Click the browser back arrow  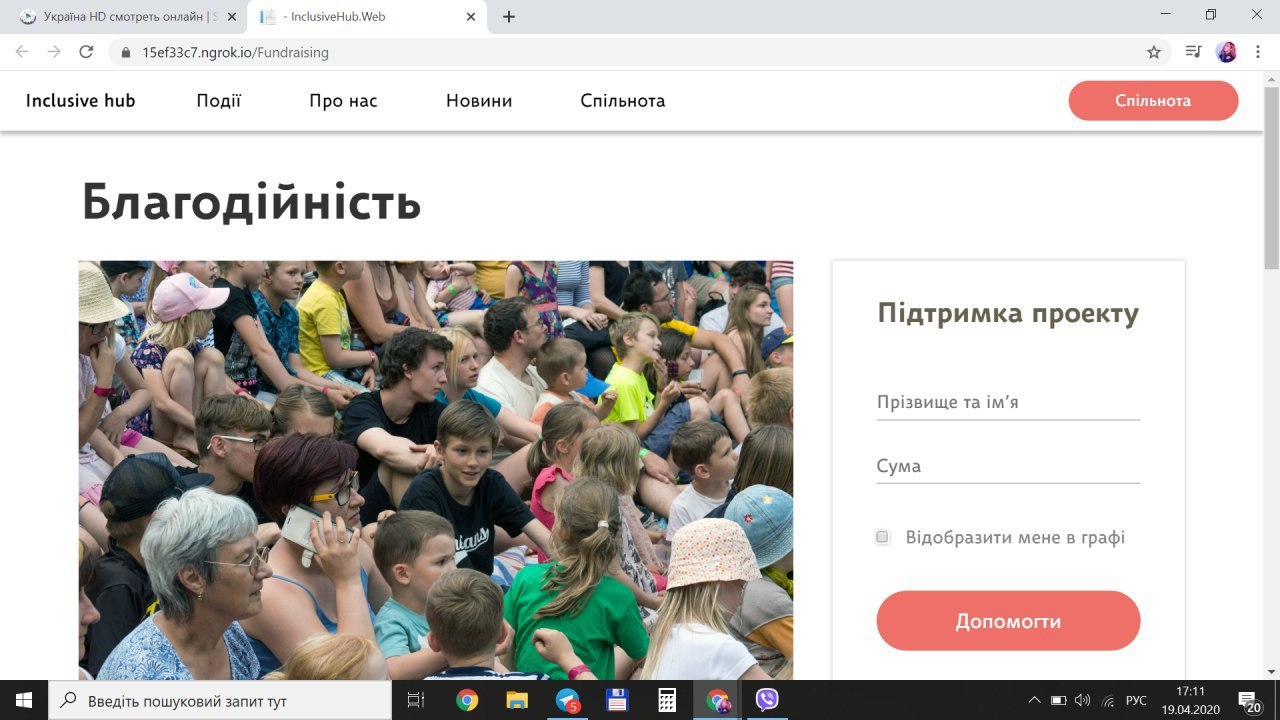(x=22, y=52)
